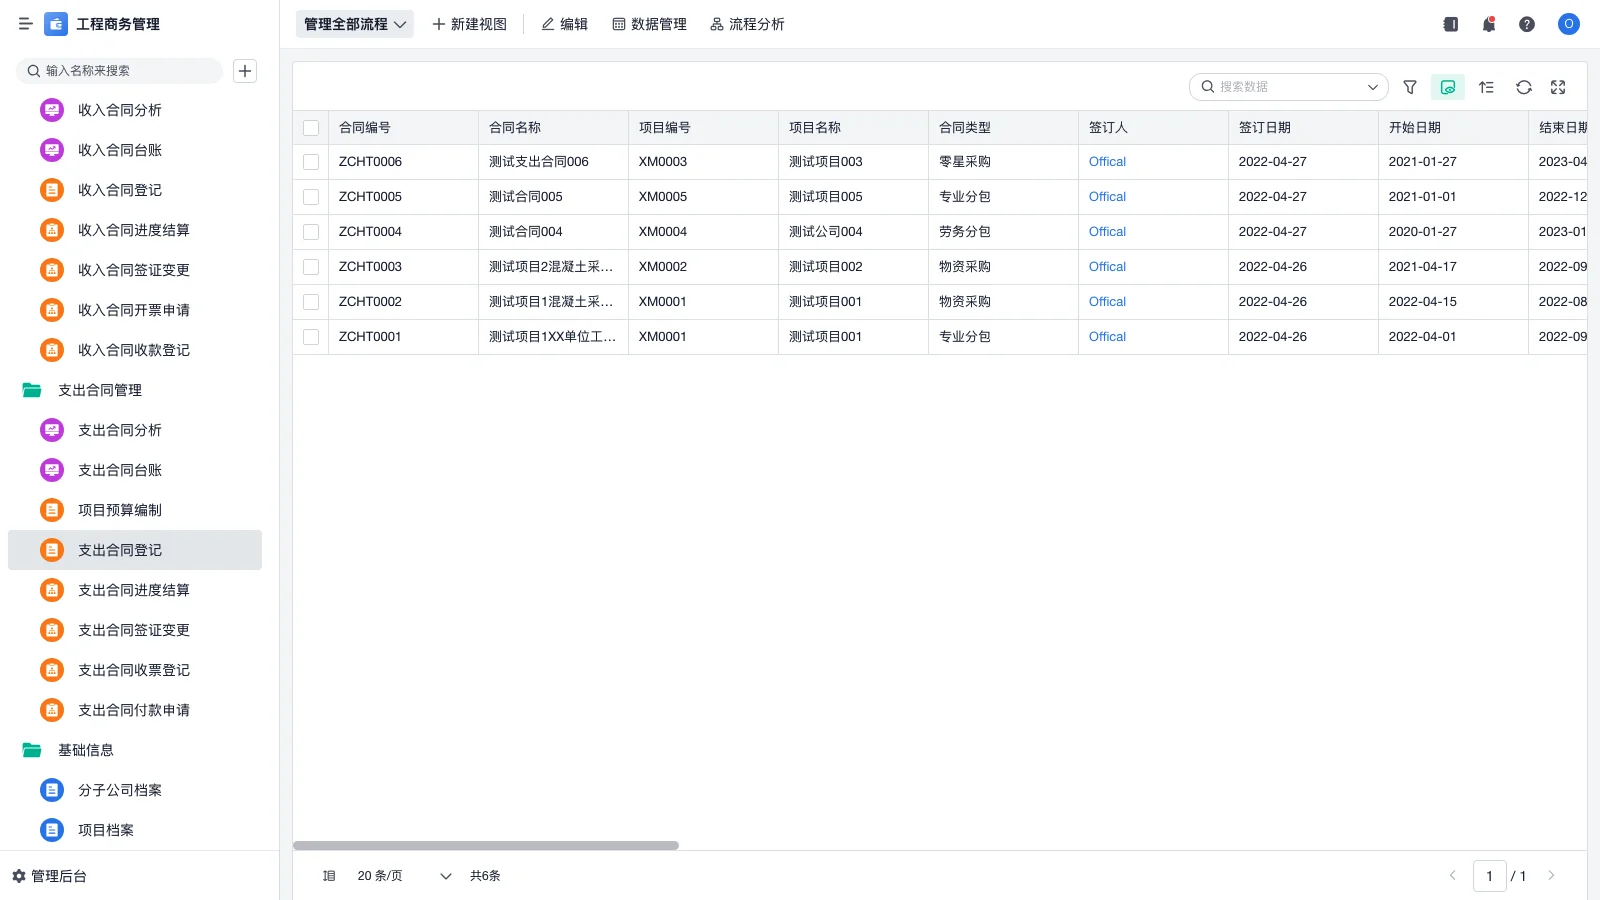Open the help question mark icon

coord(1527,24)
